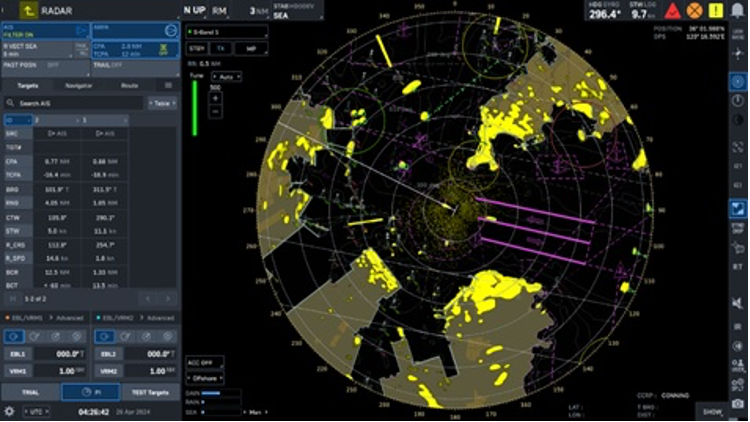This screenshot has height=422, width=750.
Task: Open the notifications bell icon
Action: (x=738, y=11)
